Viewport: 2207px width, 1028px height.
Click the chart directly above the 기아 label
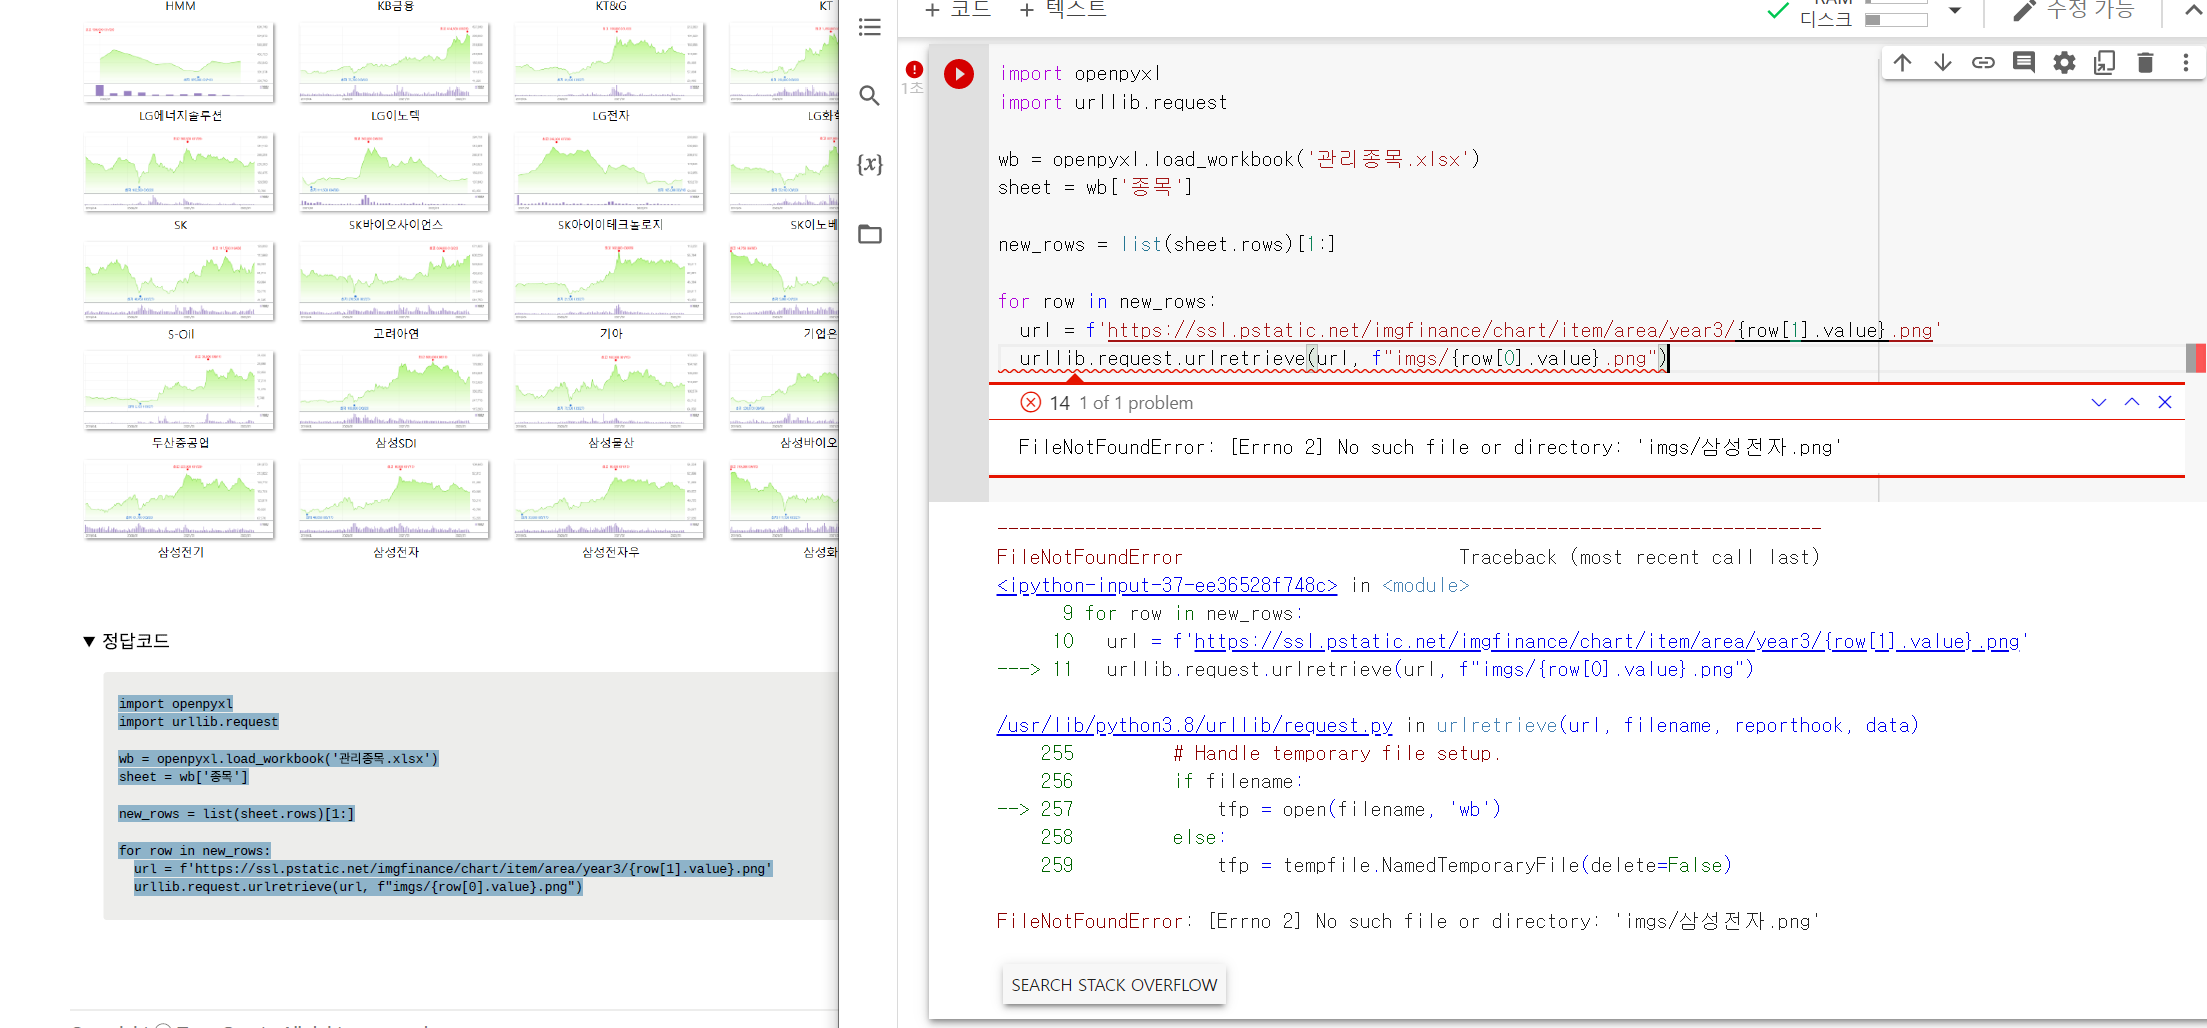(610, 282)
